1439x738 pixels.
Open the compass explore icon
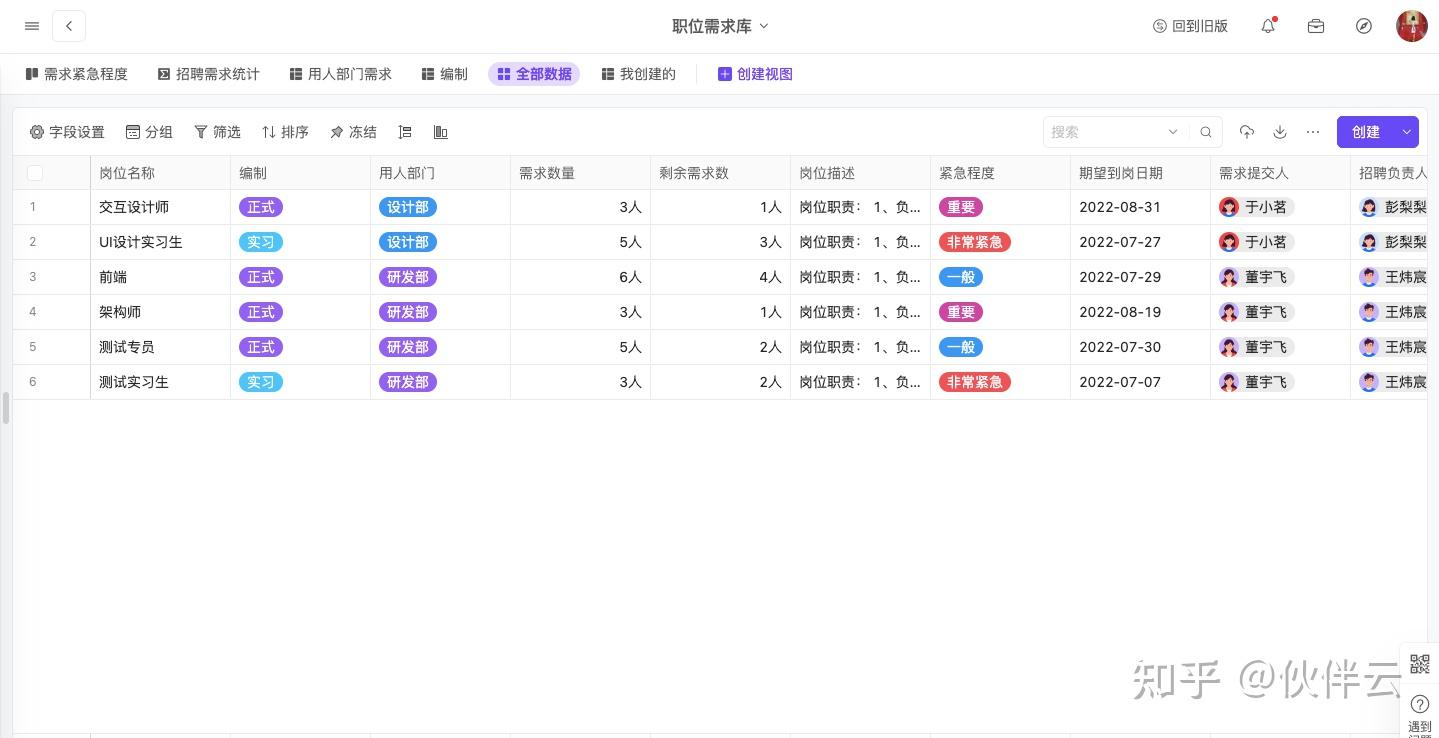click(1364, 26)
